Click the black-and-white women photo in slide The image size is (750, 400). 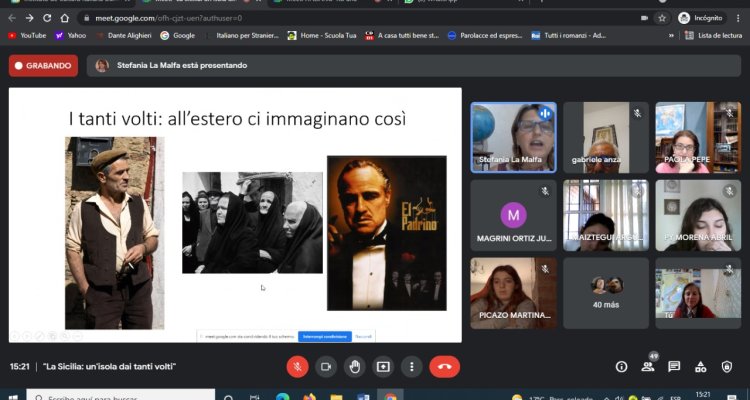253,222
